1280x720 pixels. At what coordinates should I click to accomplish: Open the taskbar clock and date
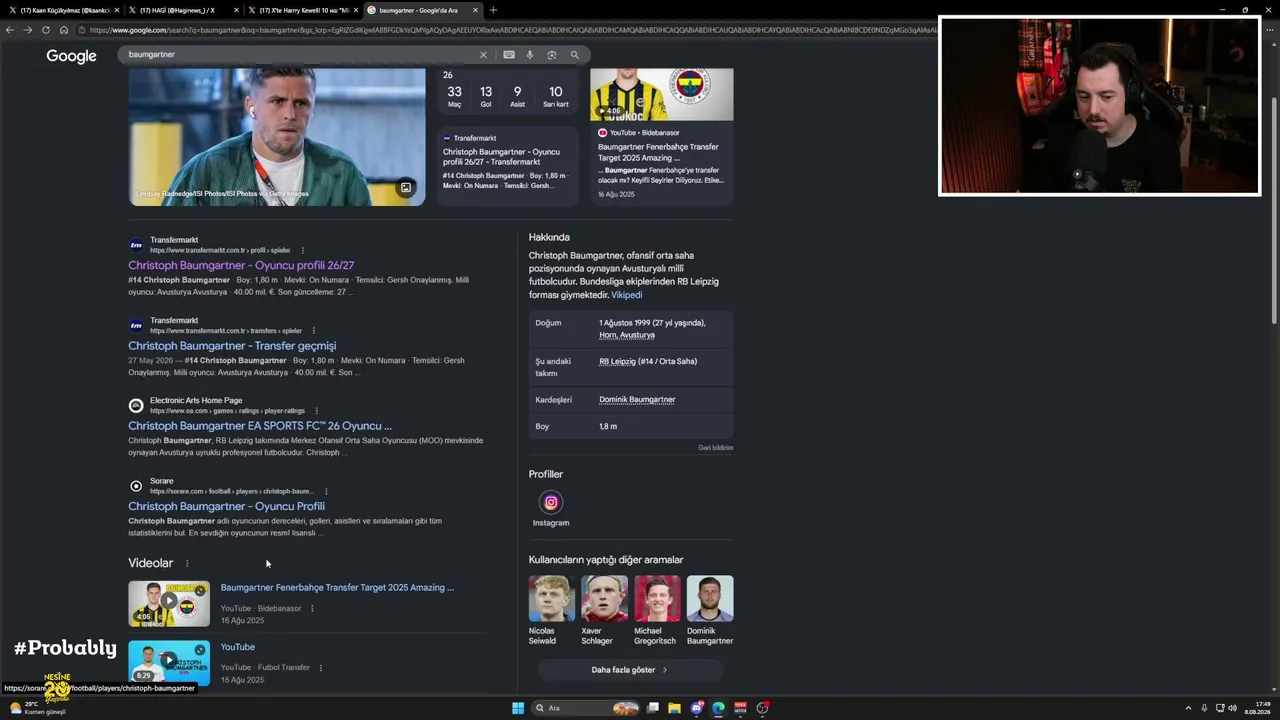click(x=1257, y=708)
